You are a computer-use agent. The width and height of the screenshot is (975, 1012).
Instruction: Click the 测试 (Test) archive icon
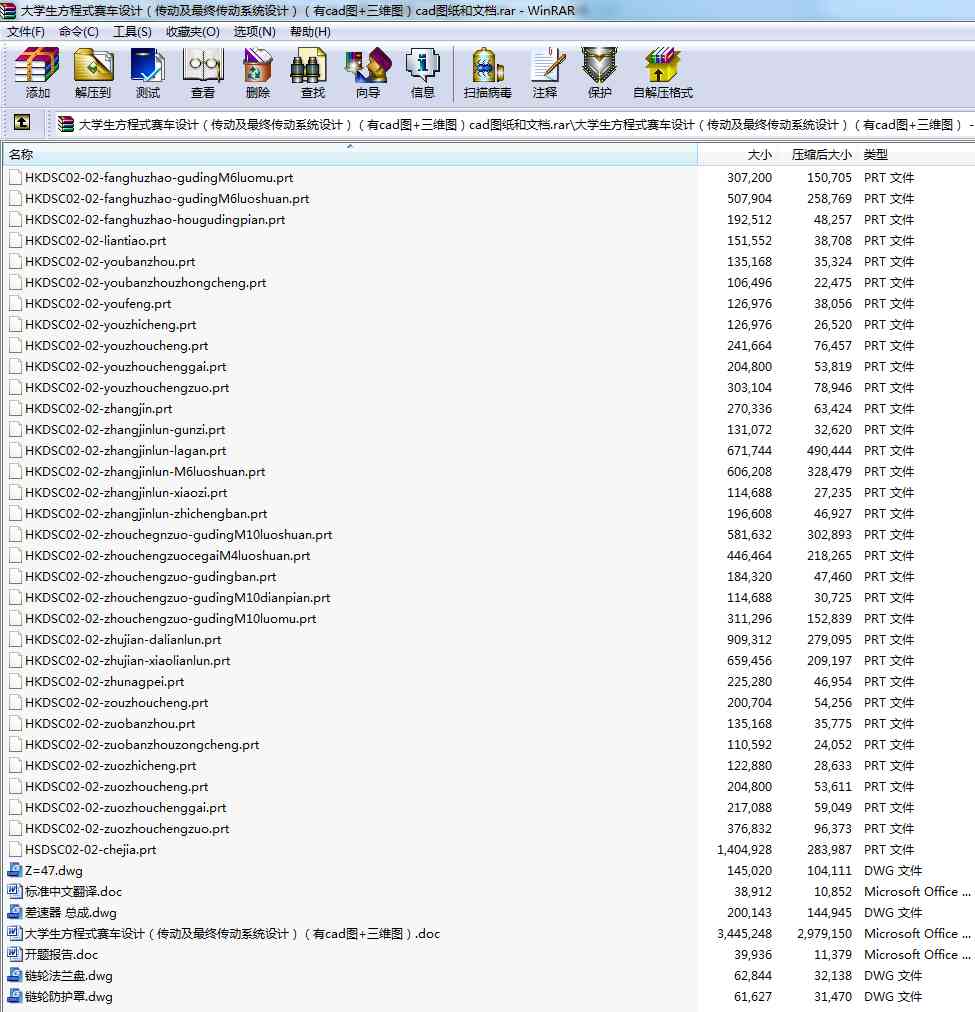[148, 73]
